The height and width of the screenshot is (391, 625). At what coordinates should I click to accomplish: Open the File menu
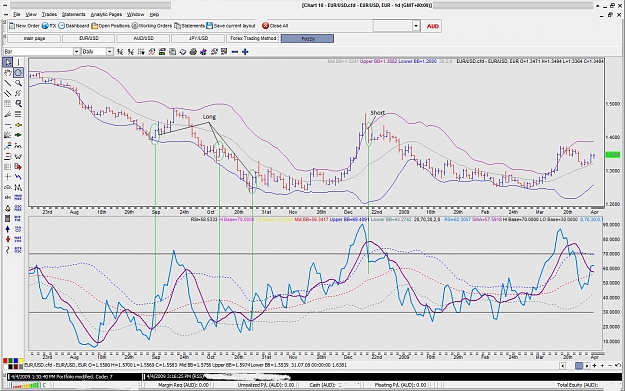click(x=16, y=14)
